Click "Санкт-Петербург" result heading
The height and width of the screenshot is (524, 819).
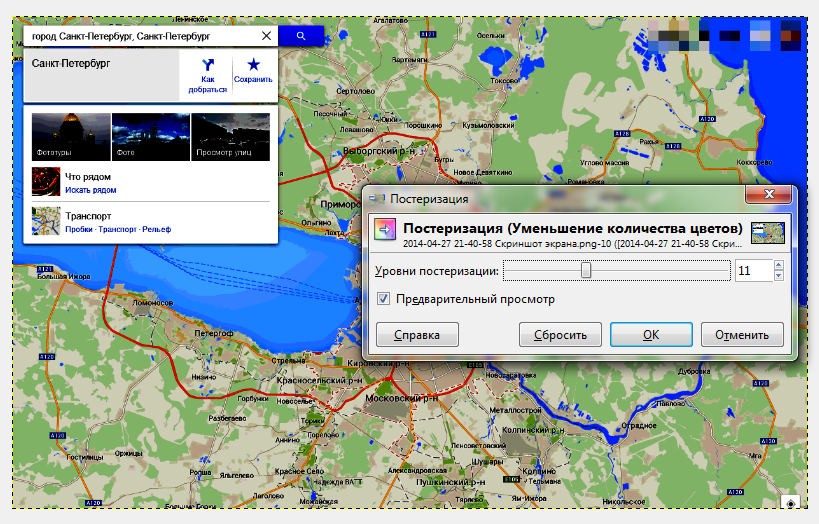pos(71,63)
